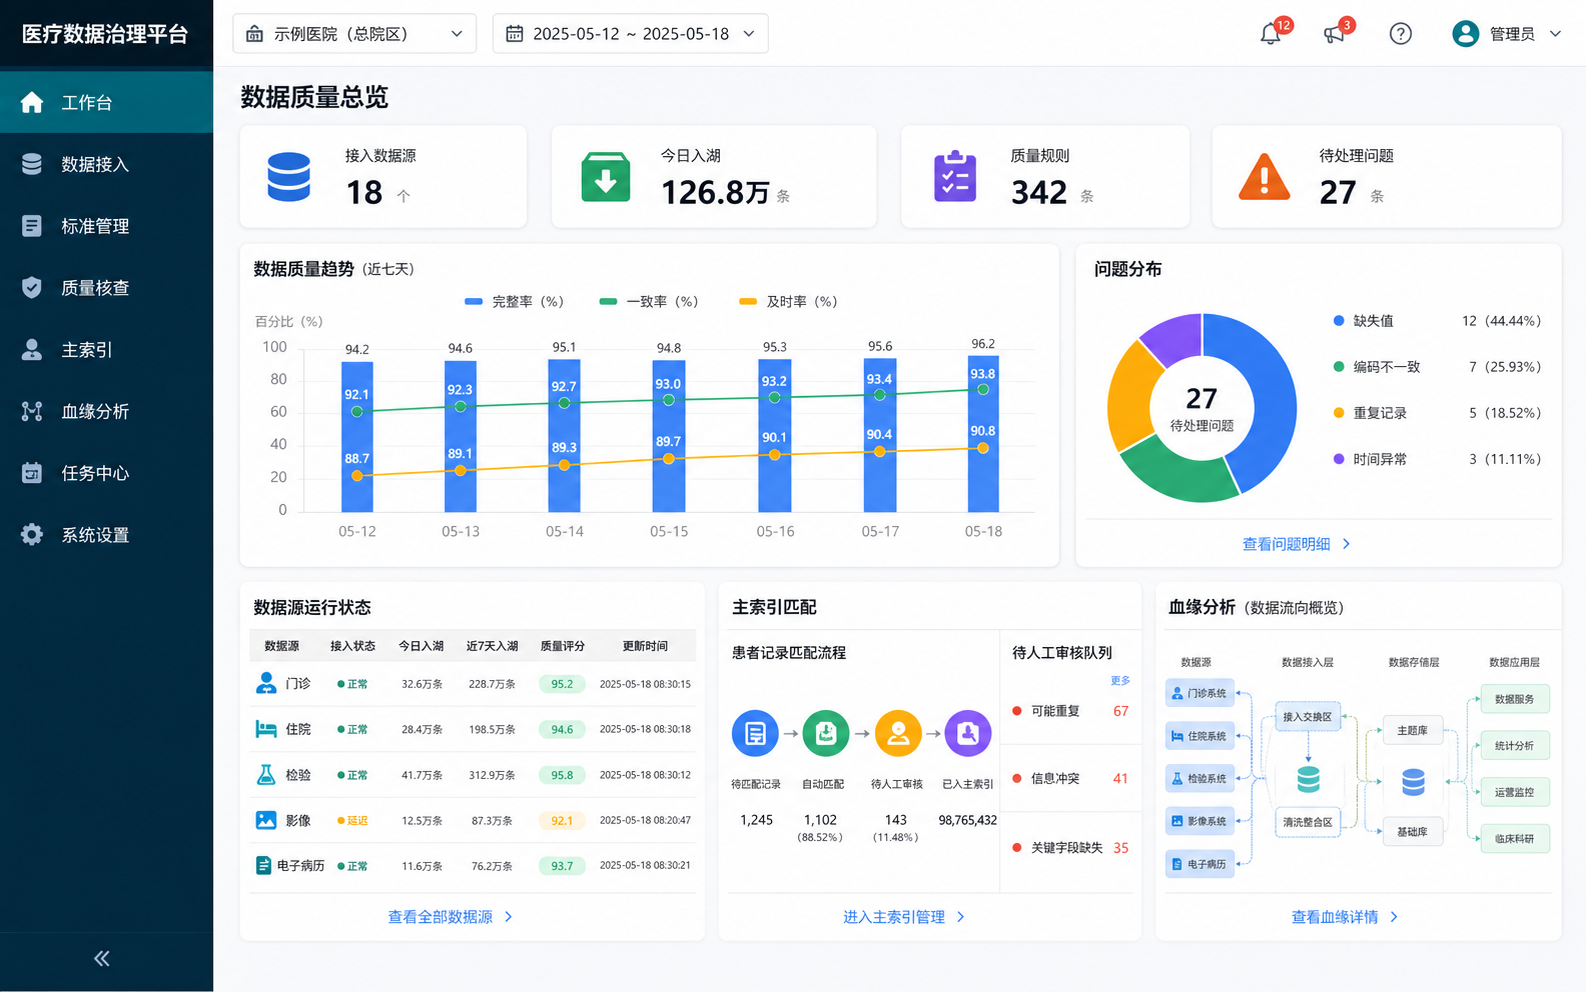Open 血缘分析 in the sidebar
The image size is (1586, 992).
(106, 411)
